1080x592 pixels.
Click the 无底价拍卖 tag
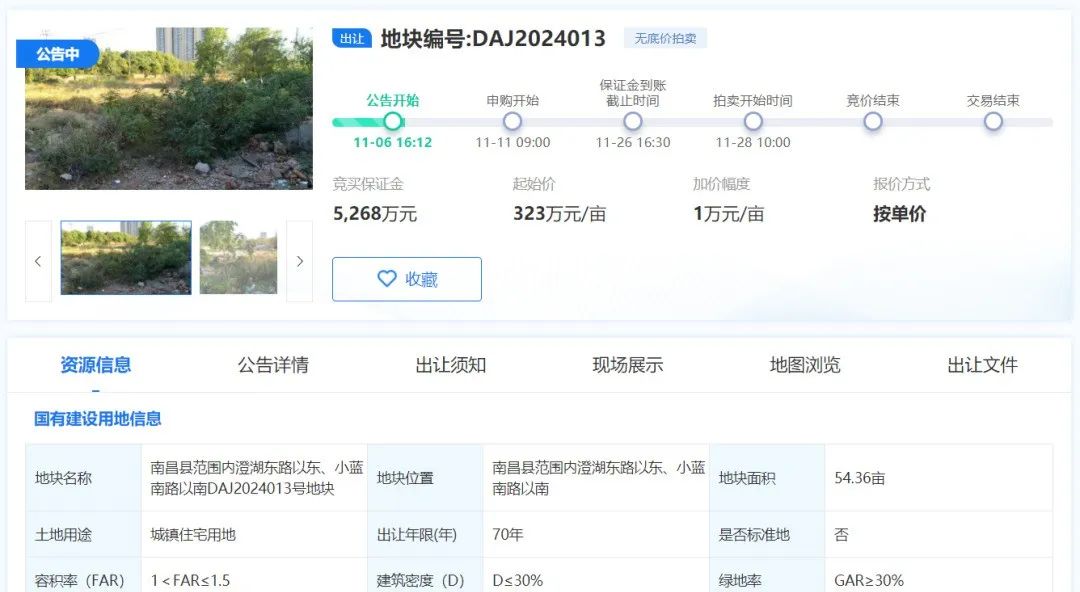click(x=665, y=38)
